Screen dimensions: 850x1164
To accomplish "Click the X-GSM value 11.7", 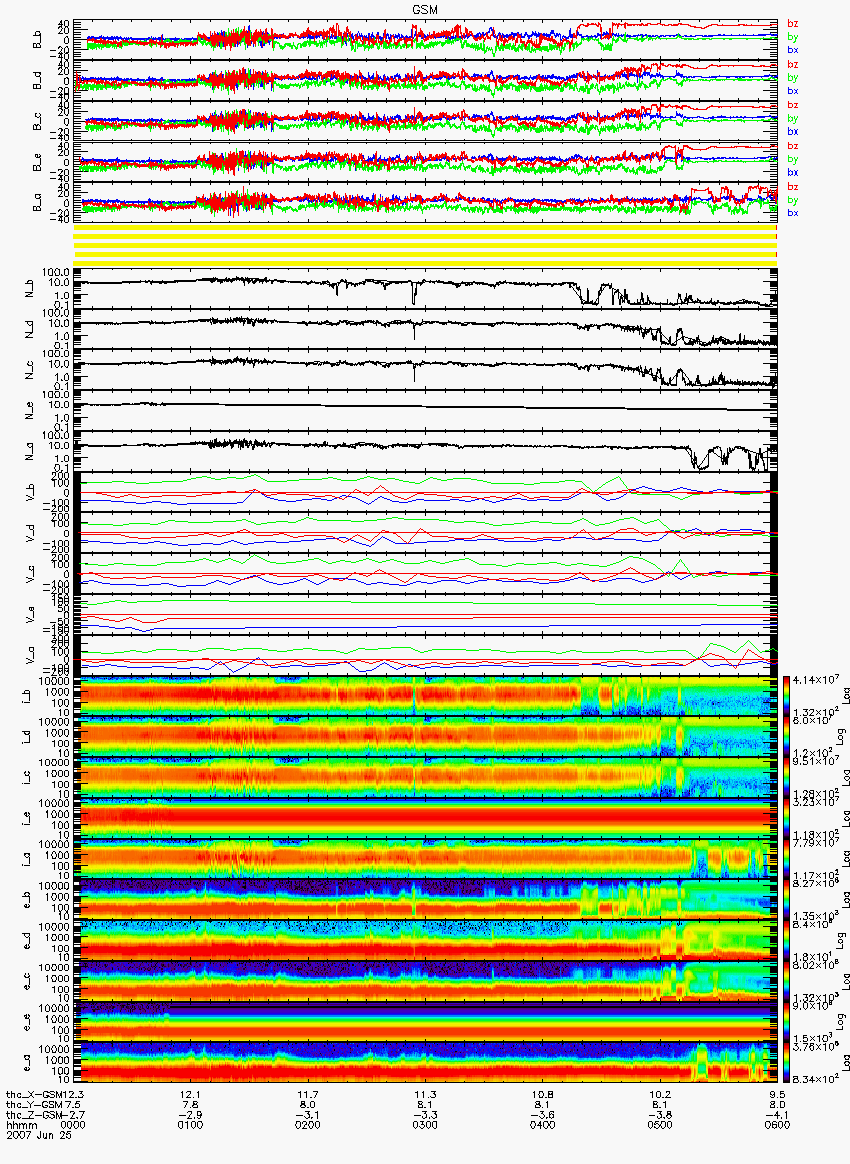I will (x=307, y=1096).
